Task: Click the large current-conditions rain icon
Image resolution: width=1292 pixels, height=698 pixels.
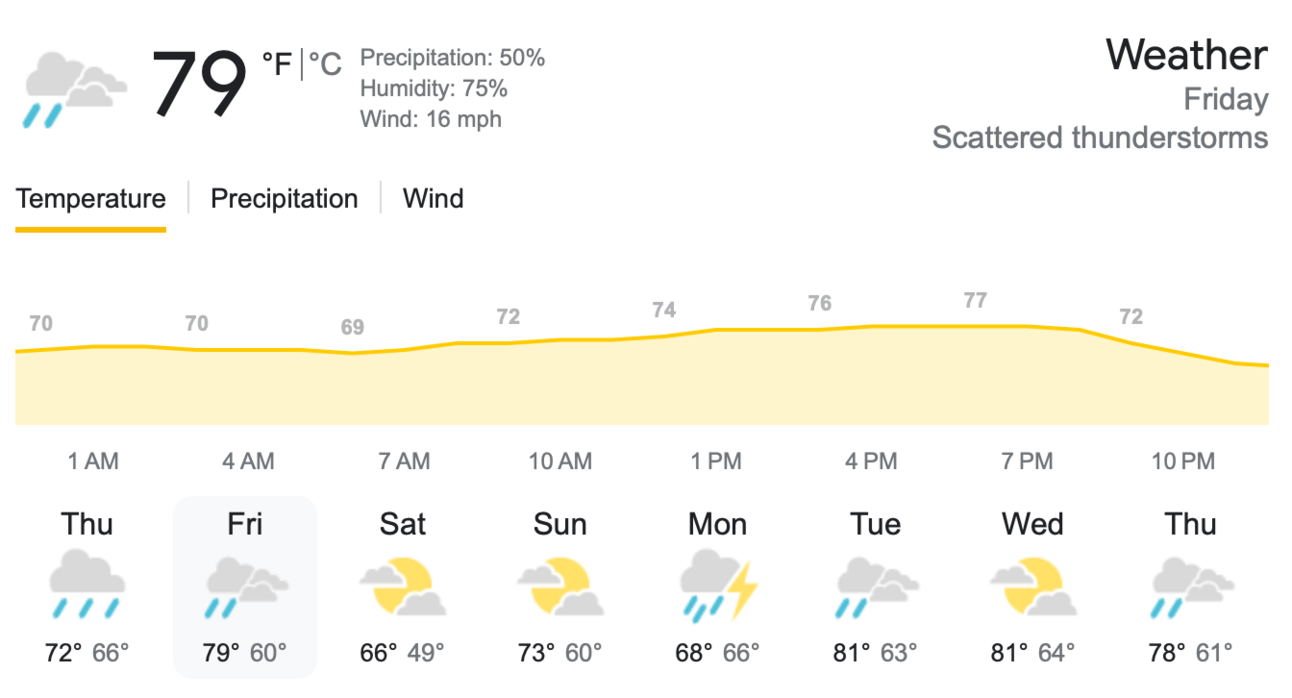Action: [x=74, y=88]
